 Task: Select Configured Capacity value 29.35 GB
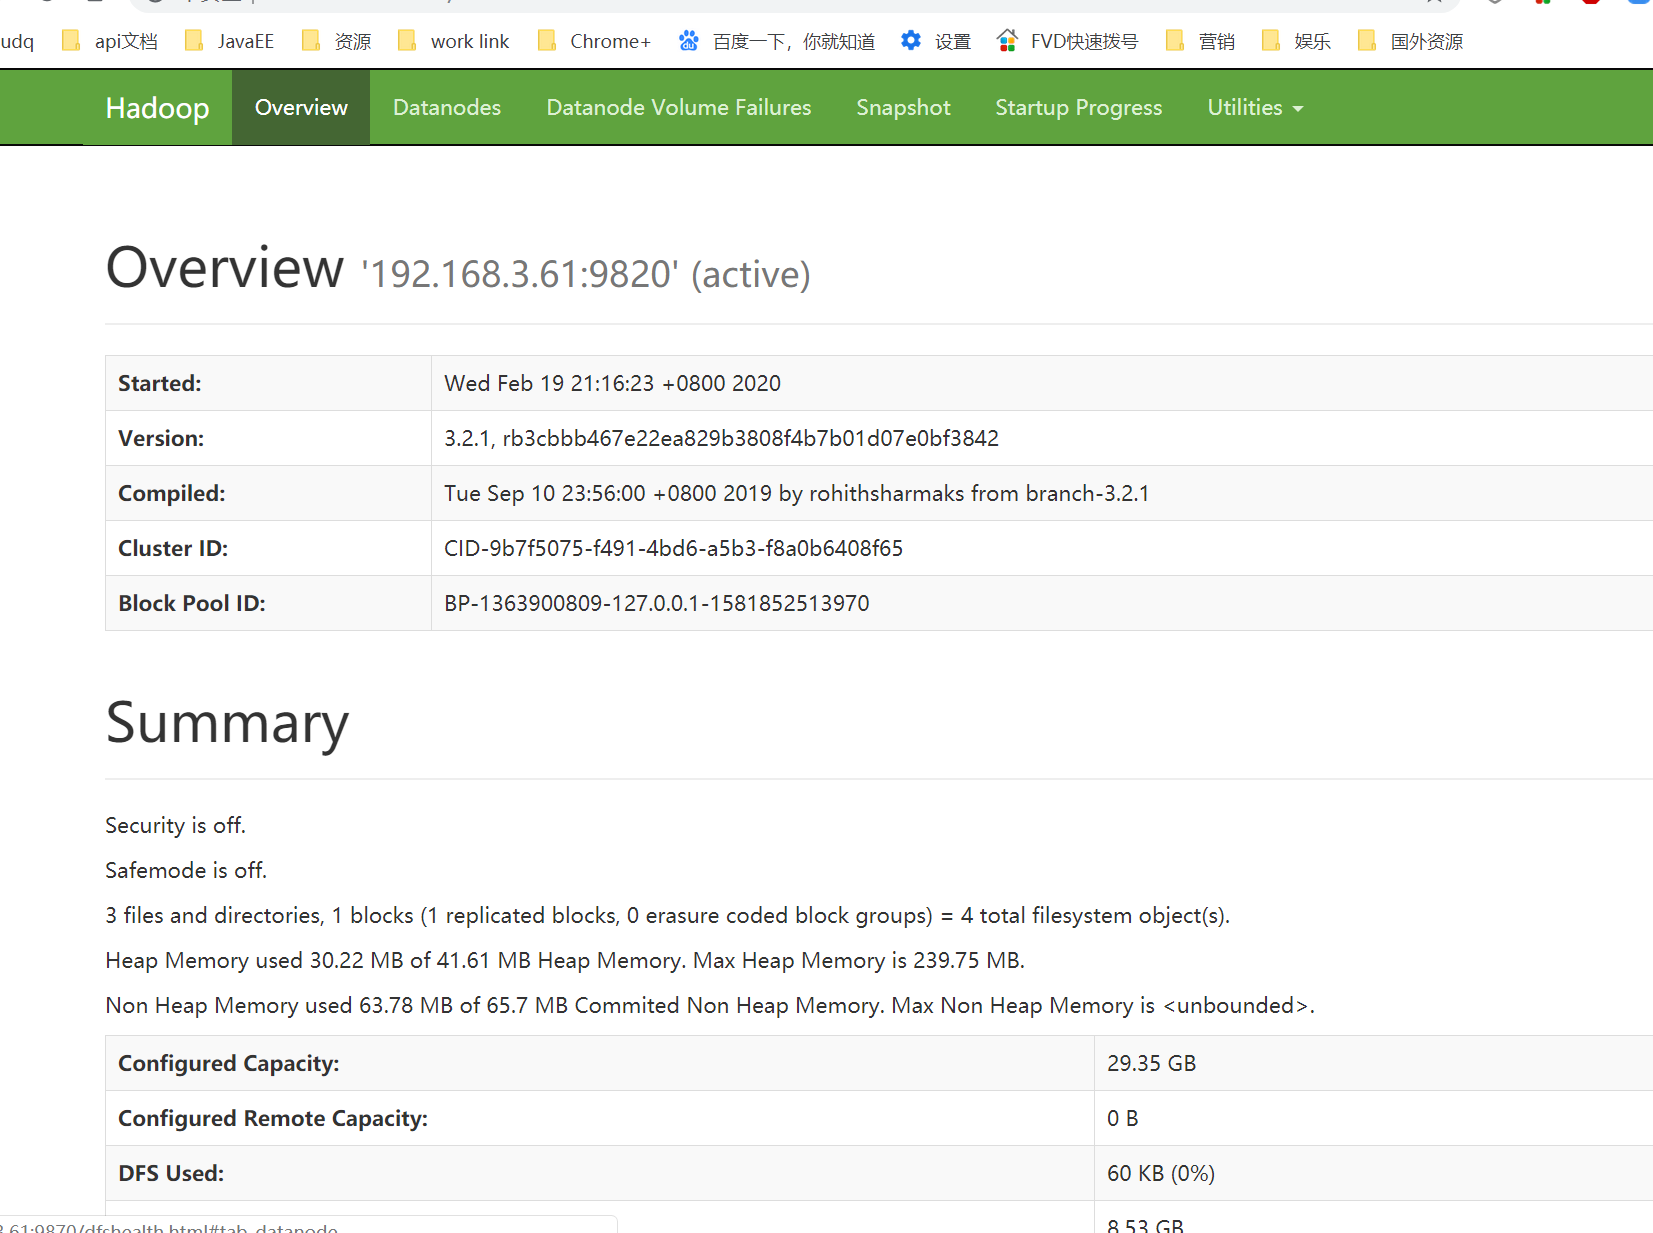[x=1151, y=1063]
